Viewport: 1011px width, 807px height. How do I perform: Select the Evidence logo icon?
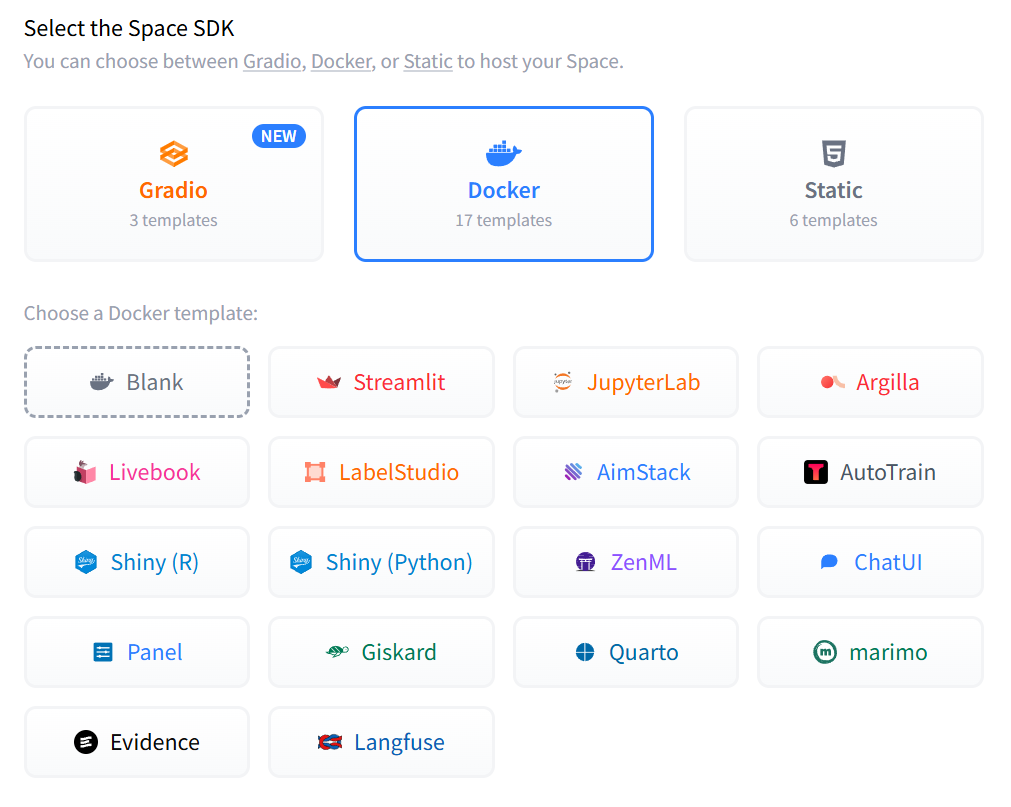[x=86, y=742]
